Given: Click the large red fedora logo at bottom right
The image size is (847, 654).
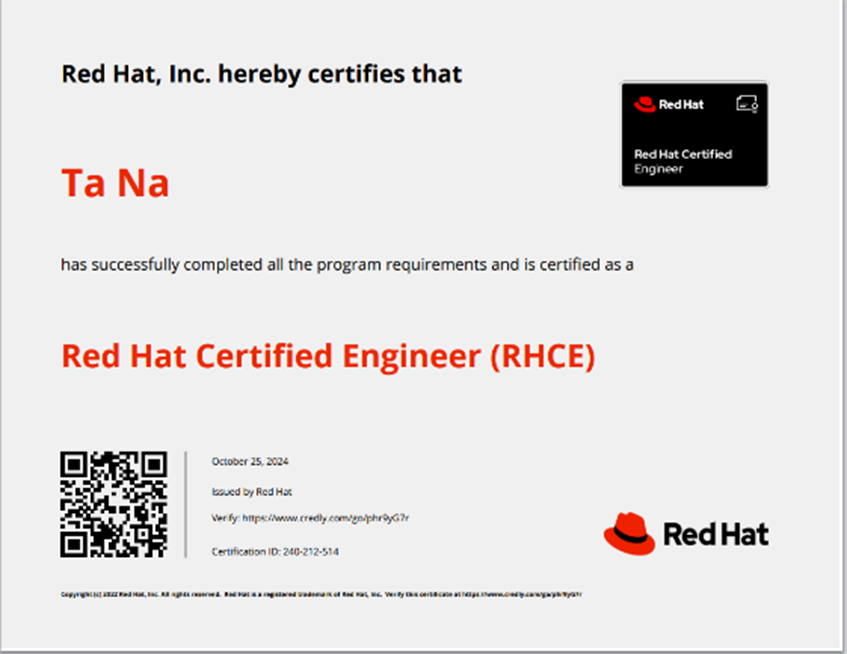Looking at the screenshot, I should click(629, 533).
